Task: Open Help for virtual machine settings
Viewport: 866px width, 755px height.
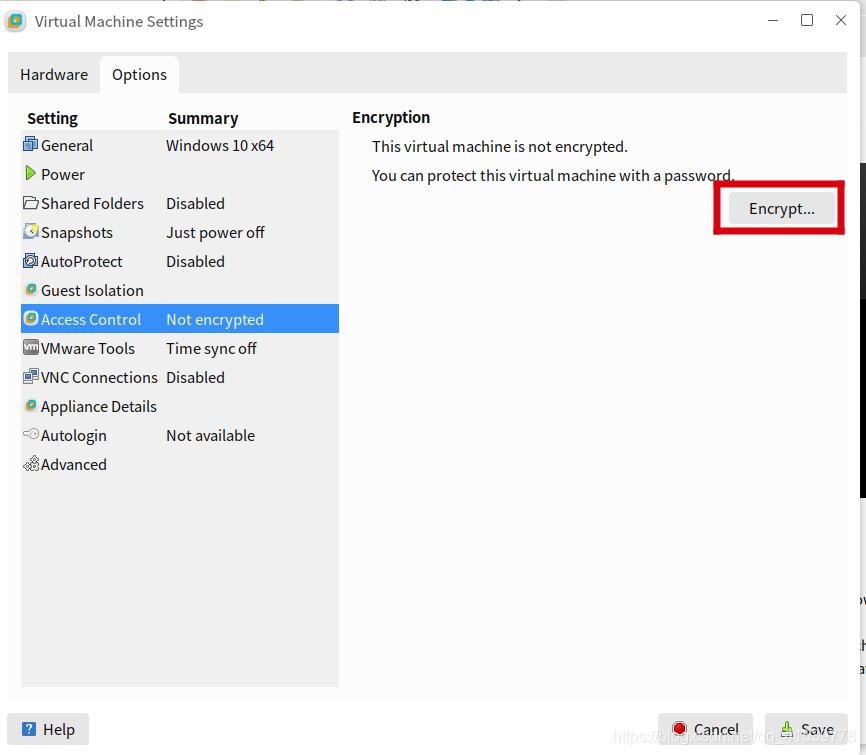Action: [x=48, y=729]
